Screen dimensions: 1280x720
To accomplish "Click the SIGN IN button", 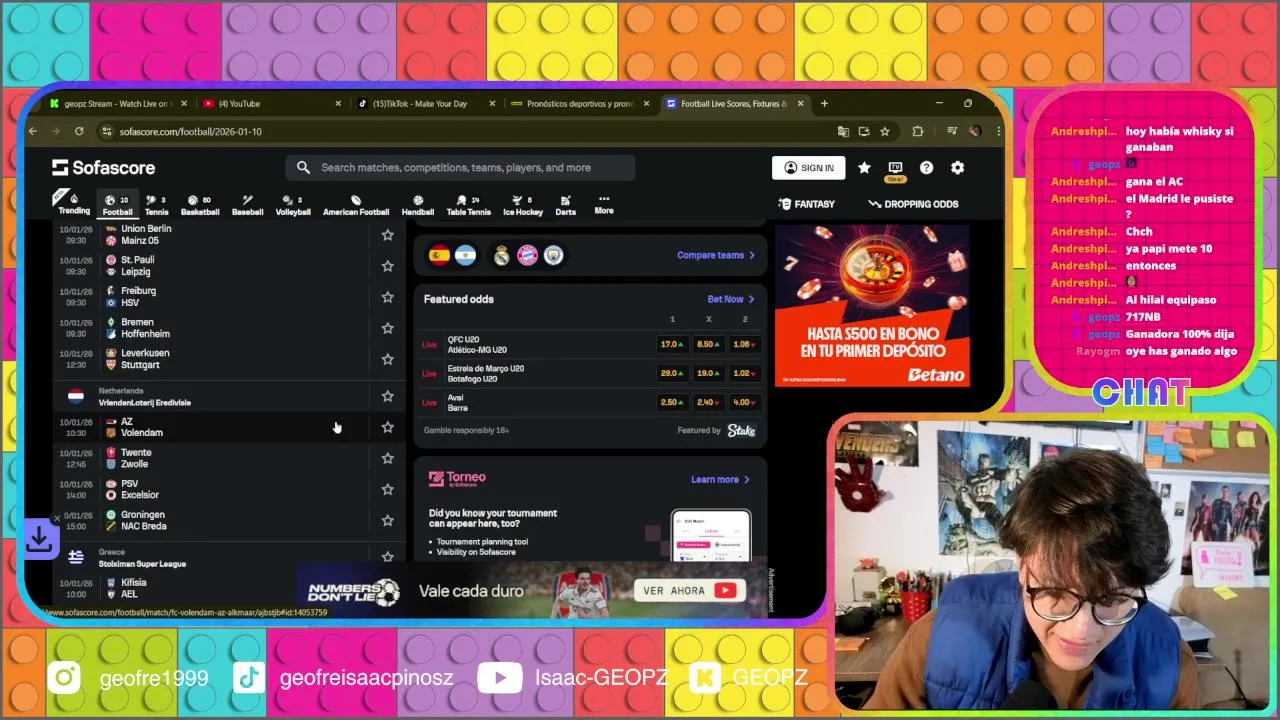I will coord(808,168).
